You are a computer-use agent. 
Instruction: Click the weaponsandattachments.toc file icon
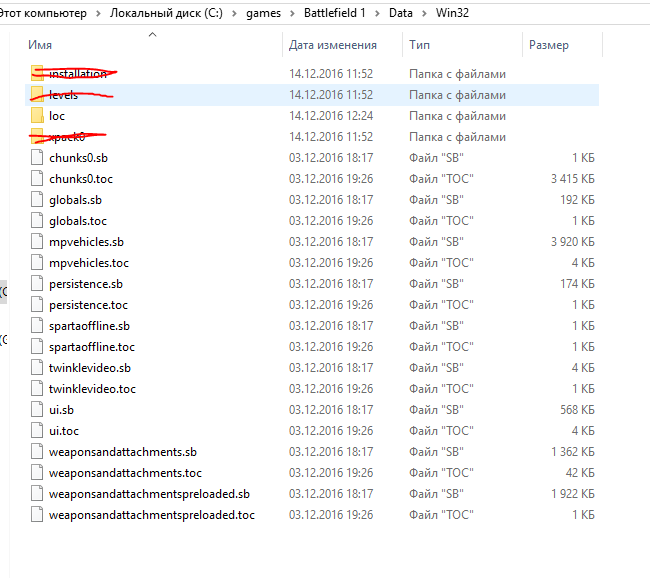(x=37, y=472)
